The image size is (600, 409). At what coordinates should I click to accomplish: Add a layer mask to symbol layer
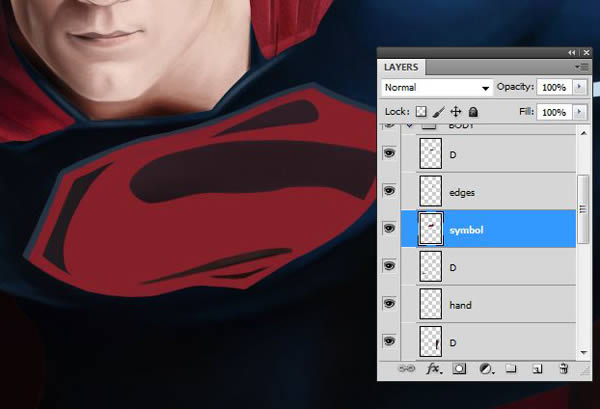[459, 369]
